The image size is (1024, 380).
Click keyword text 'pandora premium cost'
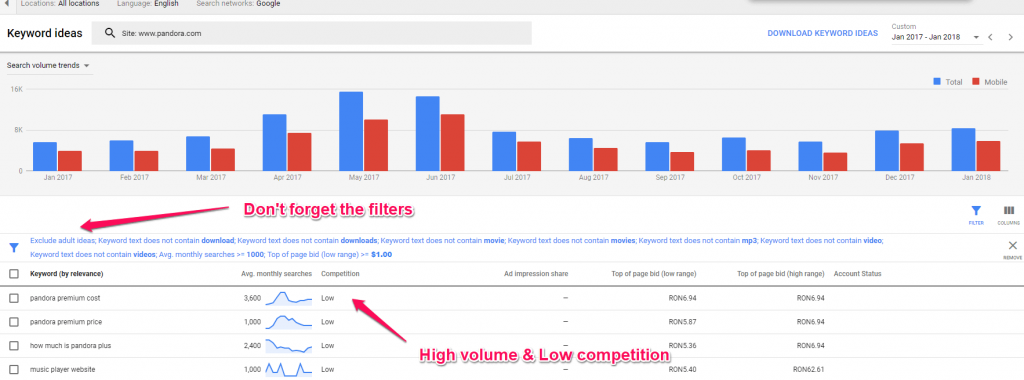pos(65,298)
